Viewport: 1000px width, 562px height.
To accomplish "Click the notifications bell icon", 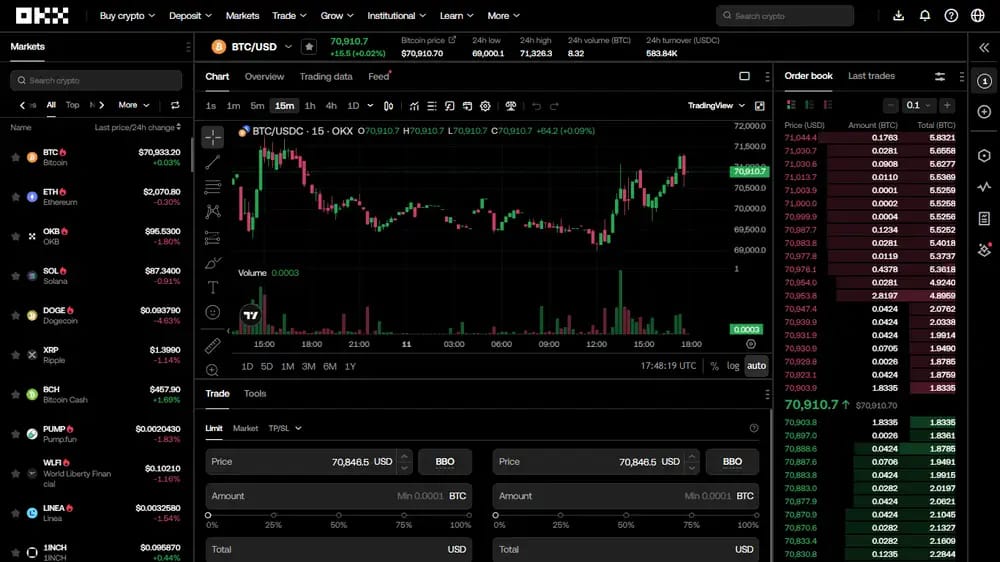I will (x=925, y=15).
